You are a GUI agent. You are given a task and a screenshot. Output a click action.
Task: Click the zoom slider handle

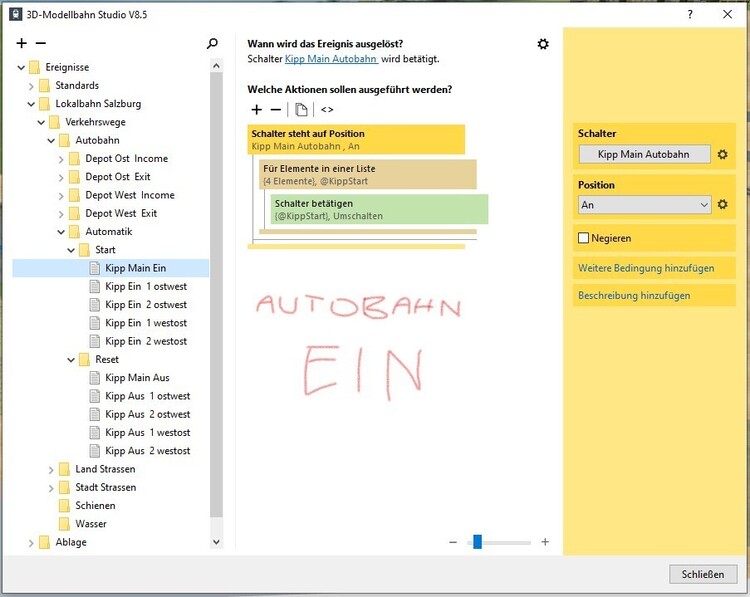(477, 542)
